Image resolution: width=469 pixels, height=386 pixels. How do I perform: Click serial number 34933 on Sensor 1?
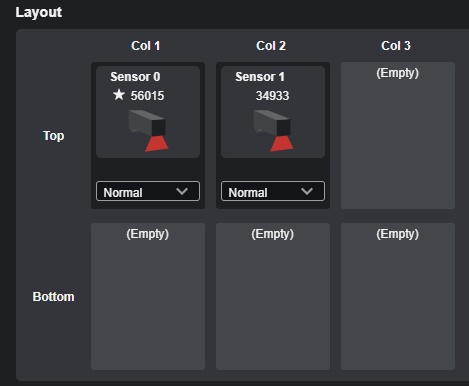pyautogui.click(x=272, y=96)
